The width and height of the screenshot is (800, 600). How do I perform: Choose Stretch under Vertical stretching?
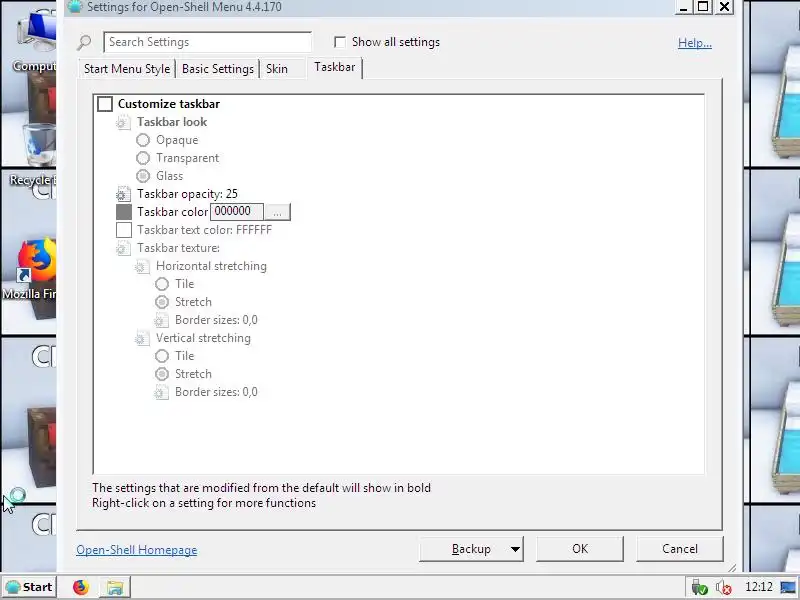tap(162, 374)
